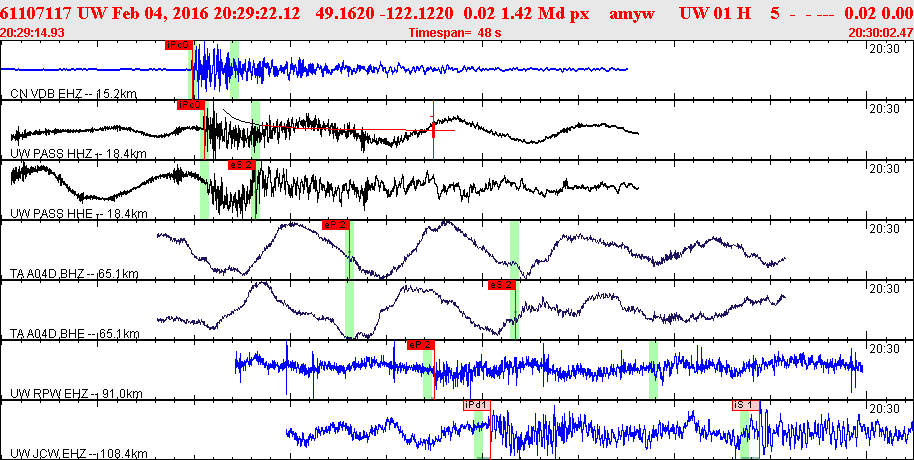Select the TA A04D BHE channel label
Image resolution: width=914 pixels, height=460 pixels.
(75, 333)
